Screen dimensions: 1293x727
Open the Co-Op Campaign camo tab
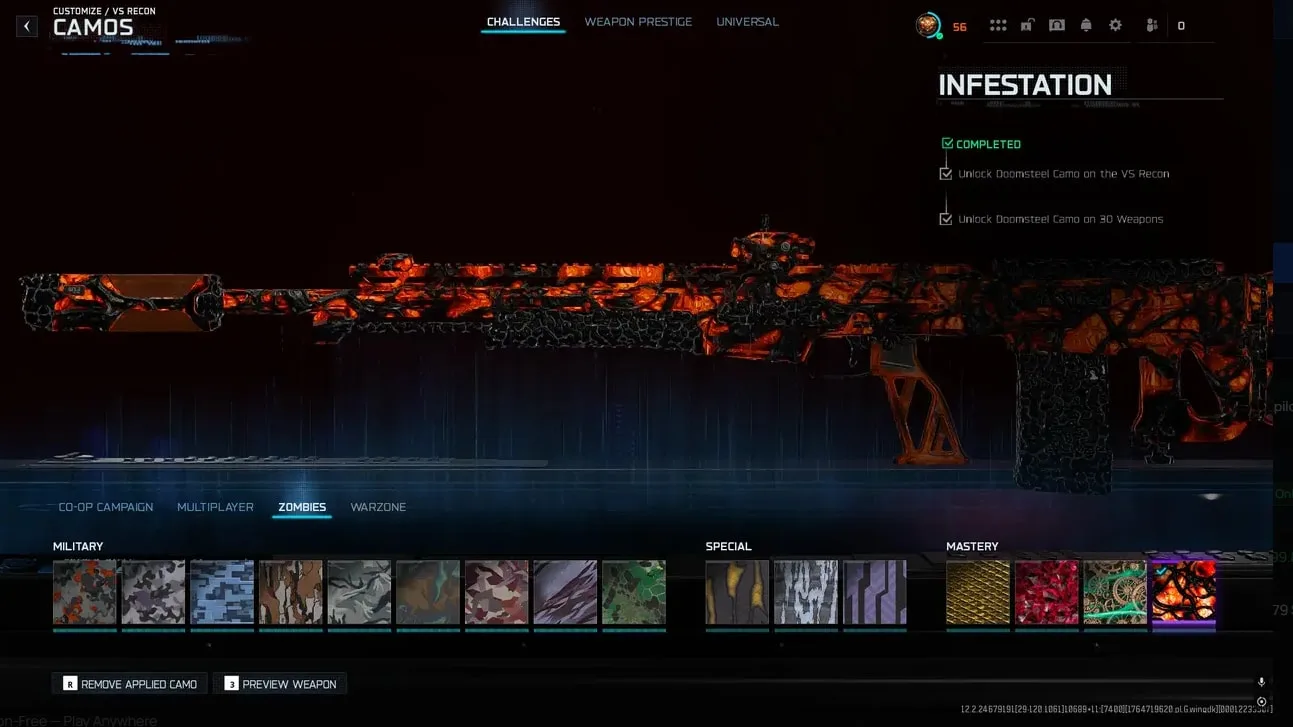click(x=106, y=507)
